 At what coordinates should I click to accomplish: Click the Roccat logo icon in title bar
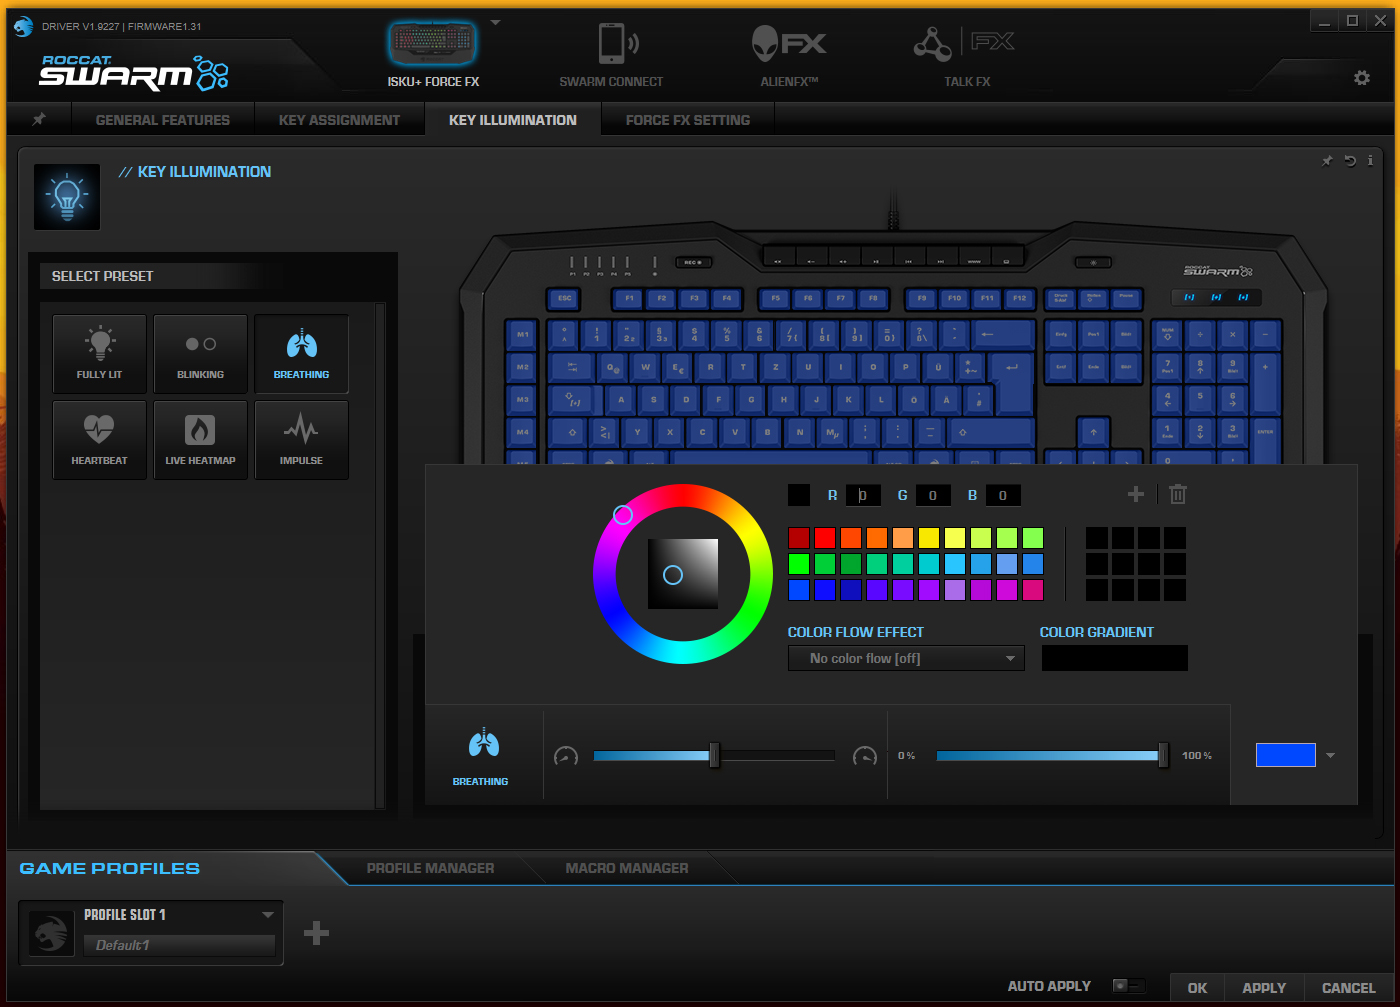pos(23,27)
